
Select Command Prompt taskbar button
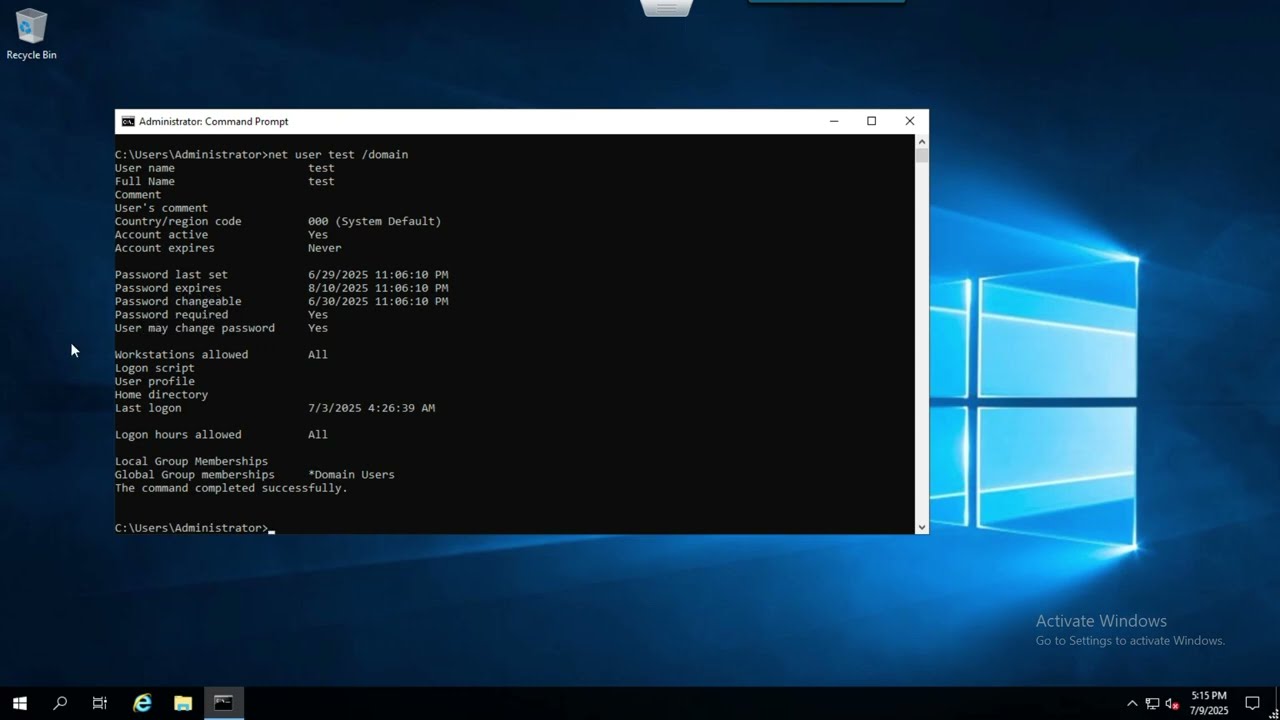tap(223, 703)
